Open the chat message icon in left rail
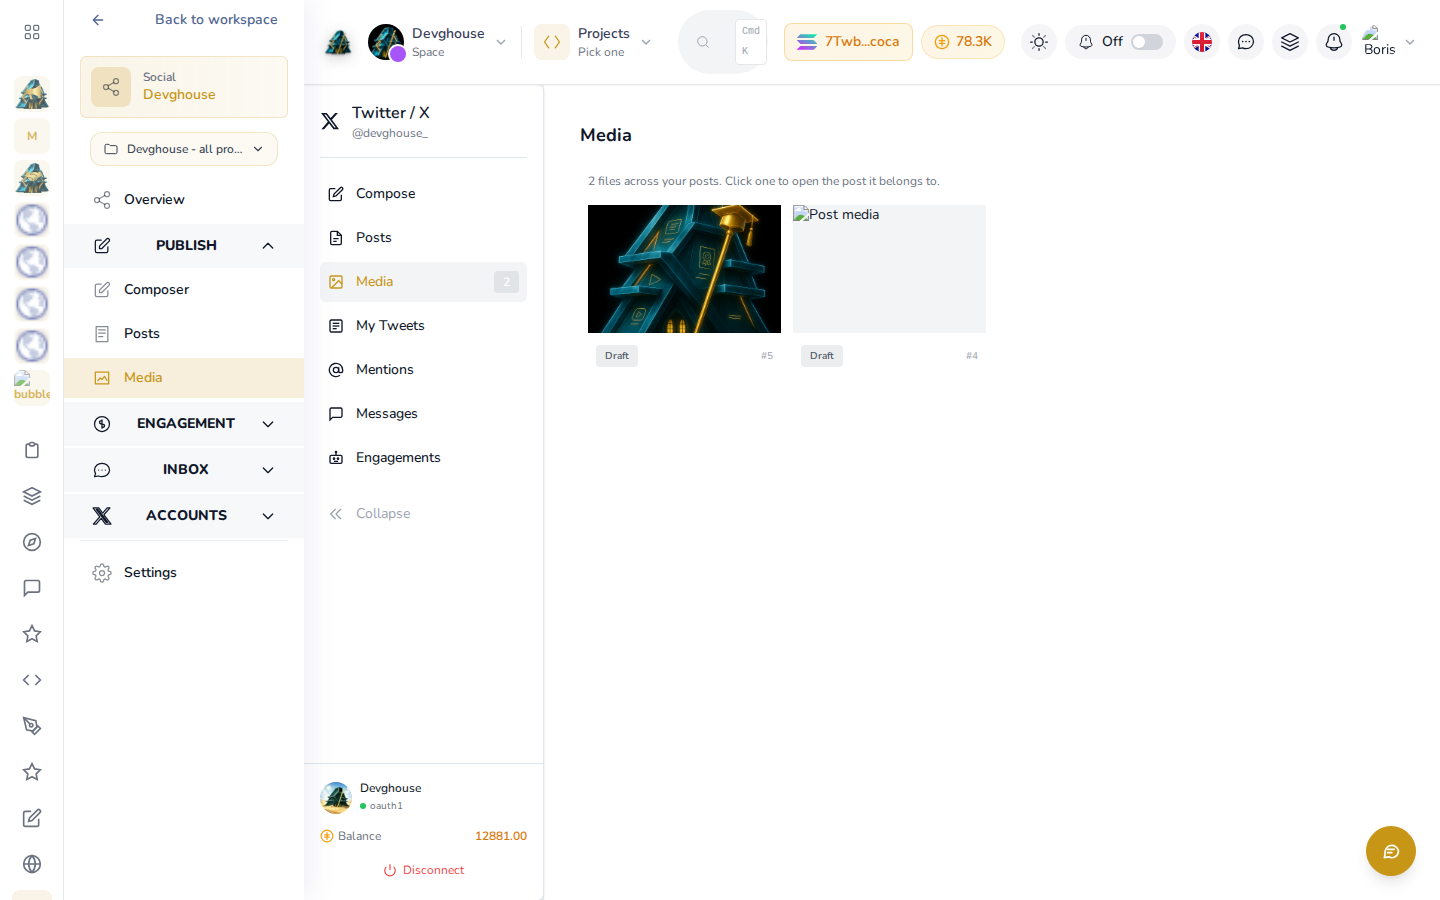Screen dimensions: 1440x900 [x=32, y=588]
